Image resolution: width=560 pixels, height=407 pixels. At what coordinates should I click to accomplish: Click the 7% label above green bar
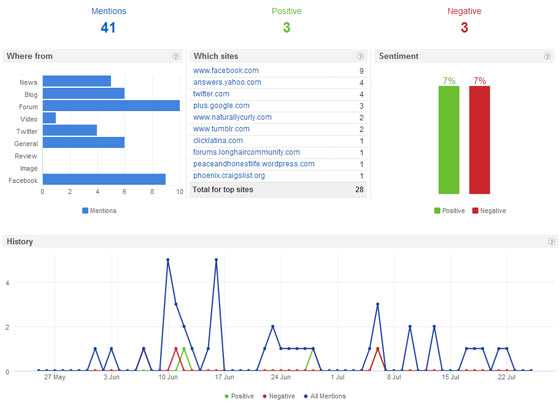pyautogui.click(x=449, y=81)
